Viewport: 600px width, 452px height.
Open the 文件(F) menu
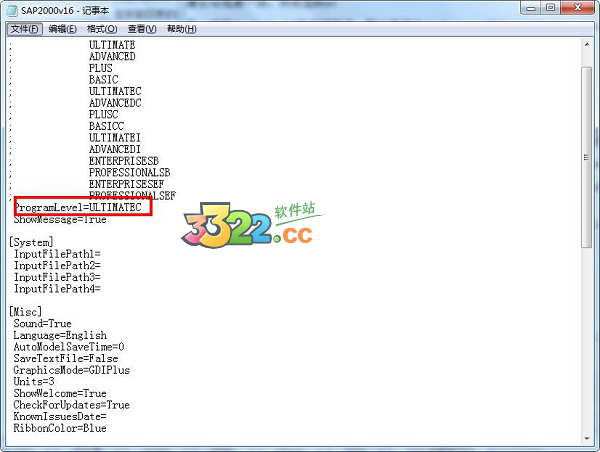[24, 29]
